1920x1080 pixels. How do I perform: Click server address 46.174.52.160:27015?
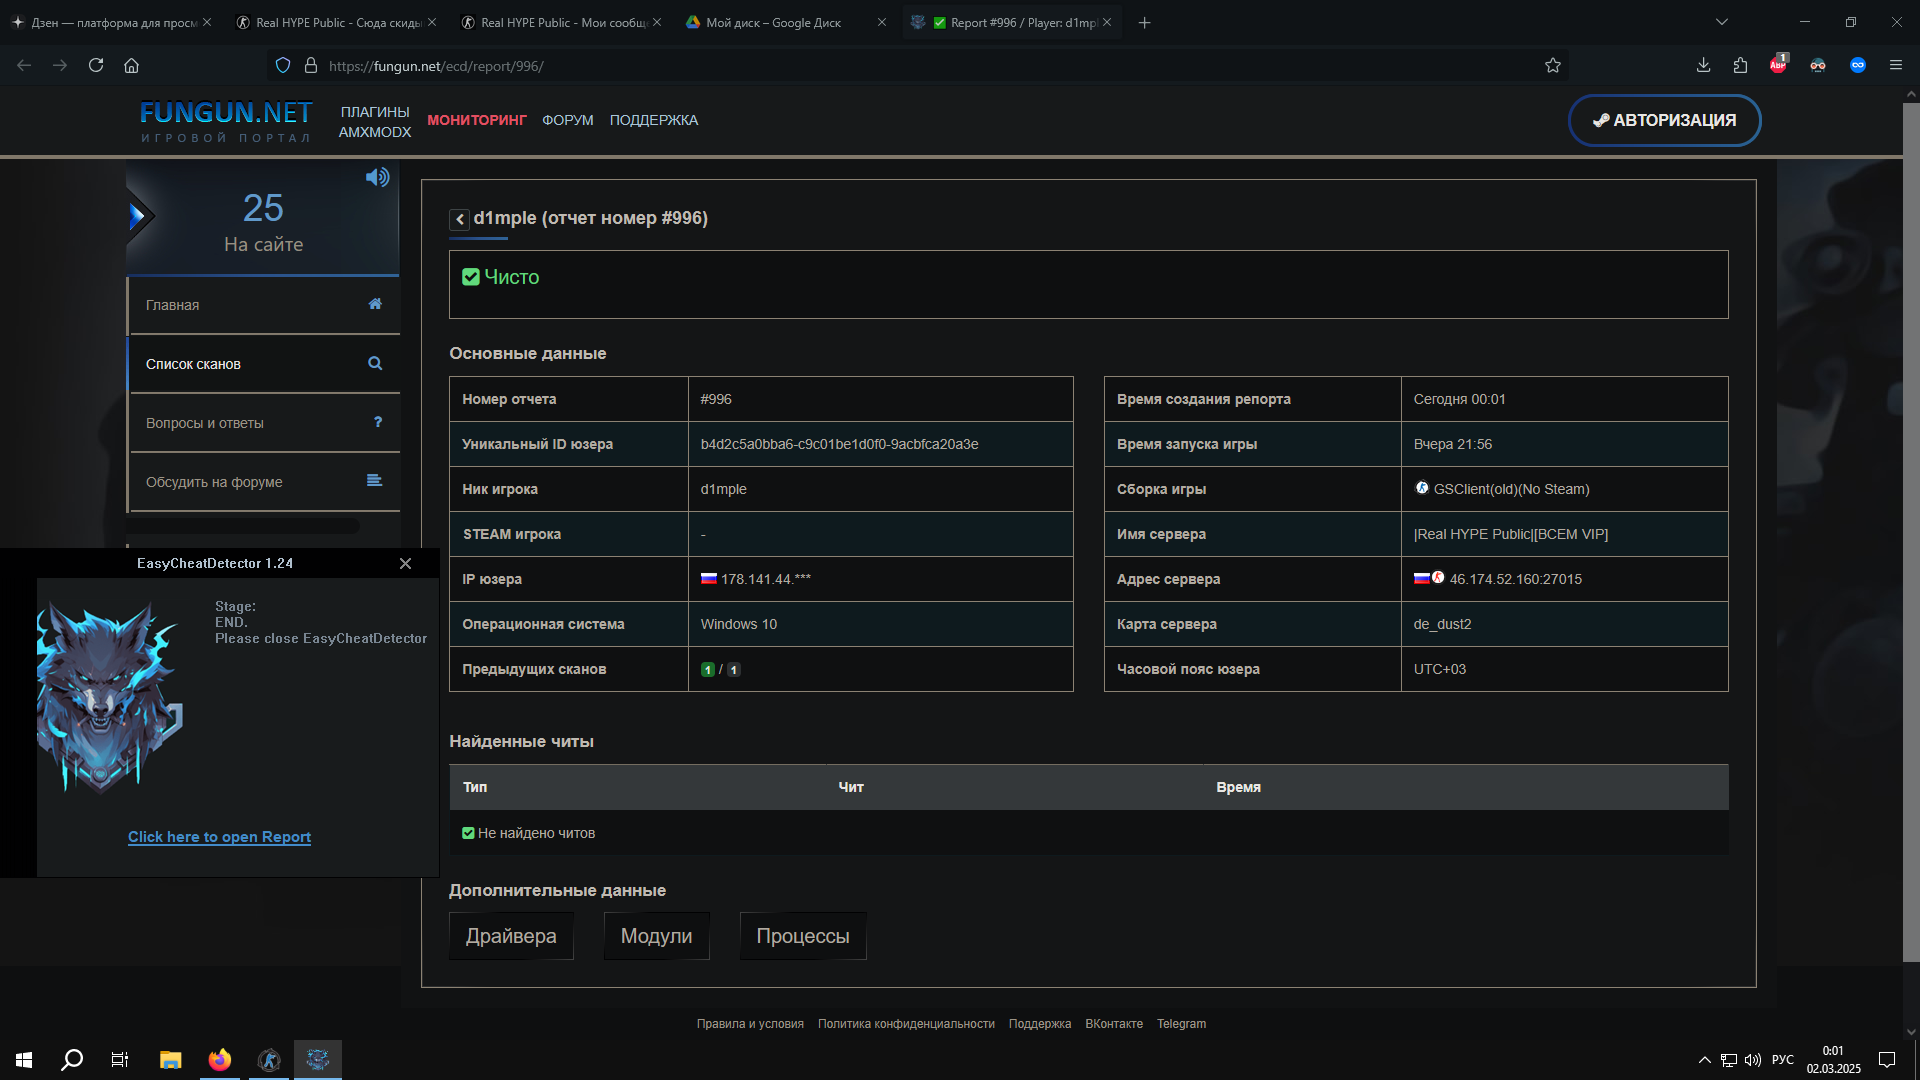(1515, 579)
